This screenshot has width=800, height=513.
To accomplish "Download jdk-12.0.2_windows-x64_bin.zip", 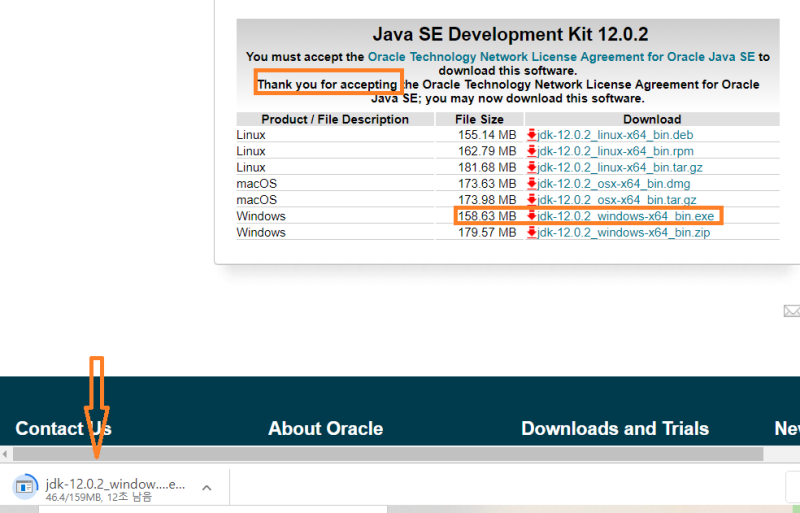I will point(623,232).
